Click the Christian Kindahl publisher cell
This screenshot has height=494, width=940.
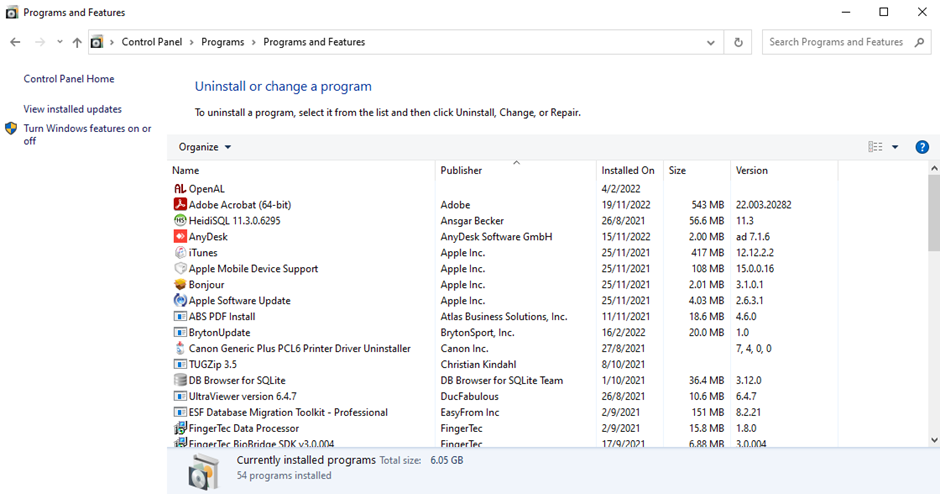click(x=478, y=365)
